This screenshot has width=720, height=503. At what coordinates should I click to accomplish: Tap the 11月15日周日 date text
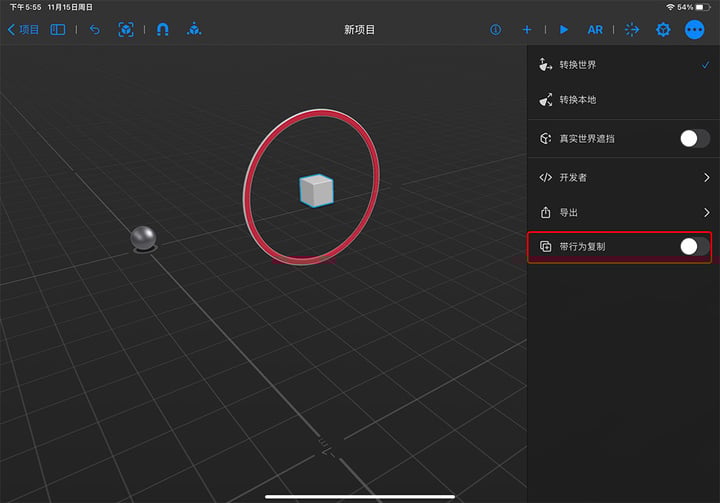click(70, 7)
